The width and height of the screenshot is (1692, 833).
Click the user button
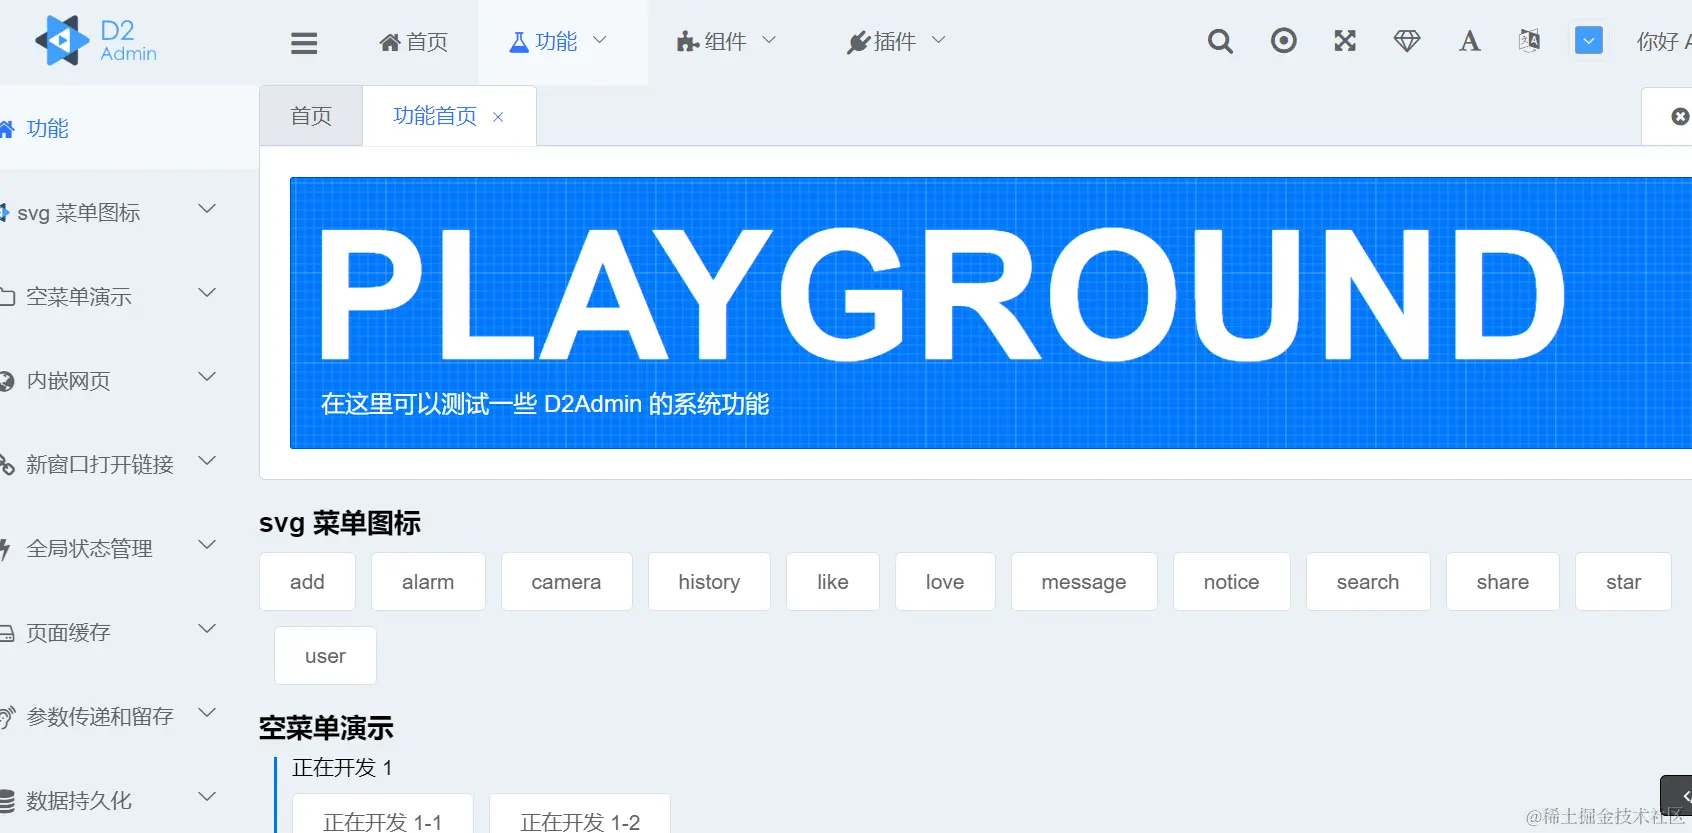[325, 656]
